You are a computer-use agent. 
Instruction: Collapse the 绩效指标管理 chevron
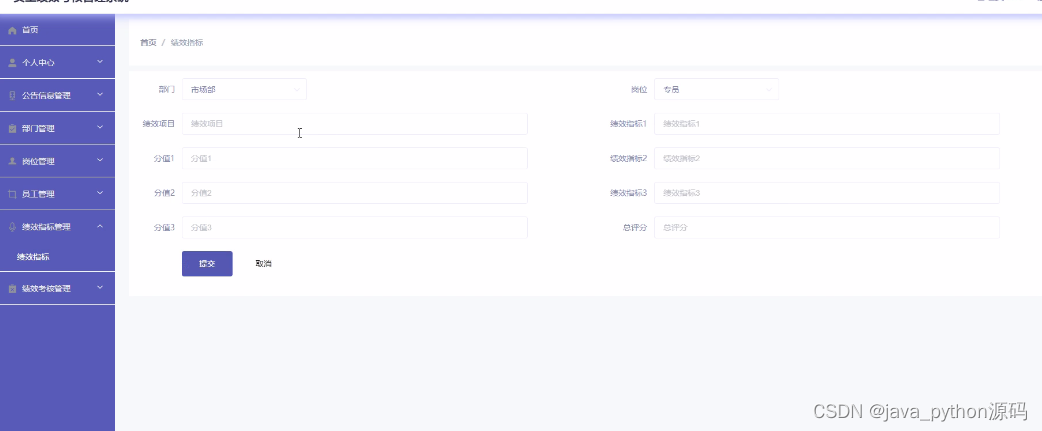[x=100, y=226]
